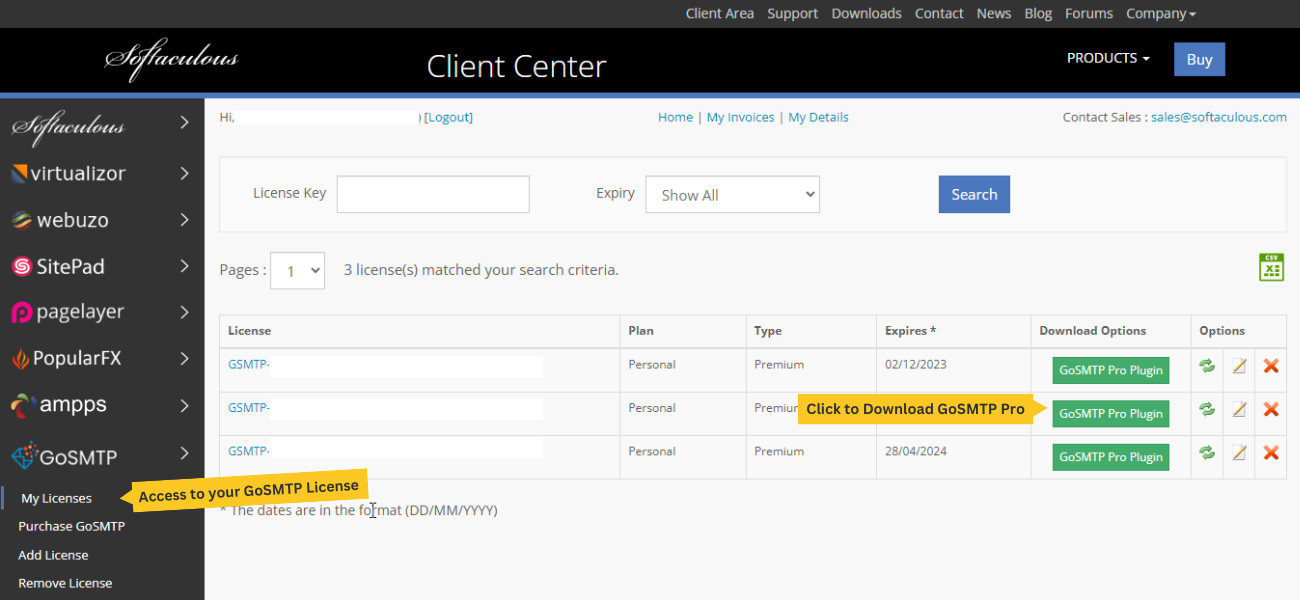Open GSMTP license link expiring 02/12/2023
This screenshot has height=600, width=1300.
(x=248, y=364)
